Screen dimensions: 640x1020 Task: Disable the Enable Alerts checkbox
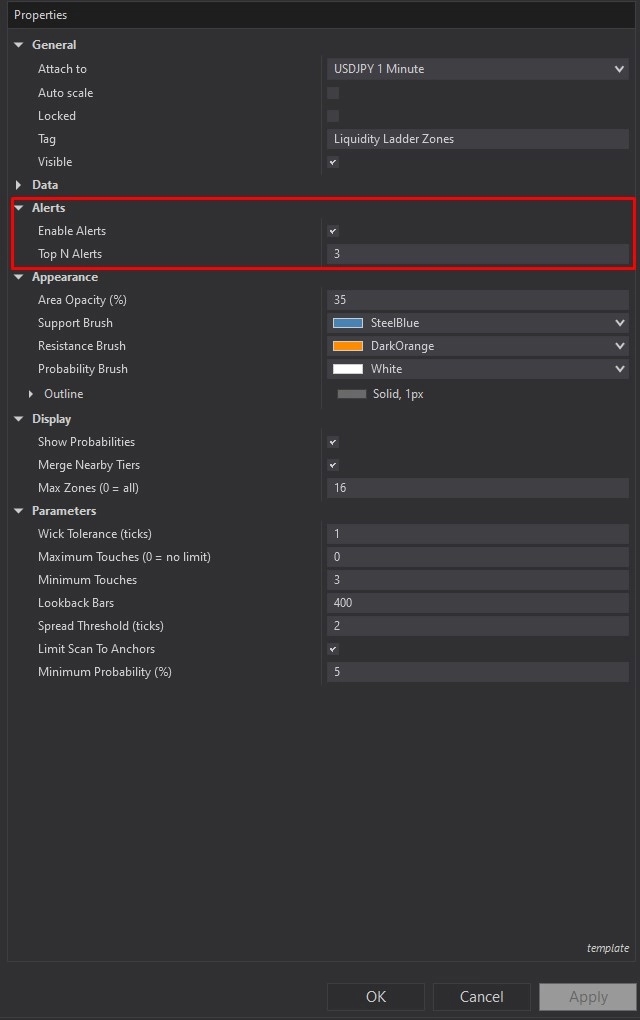tap(333, 231)
